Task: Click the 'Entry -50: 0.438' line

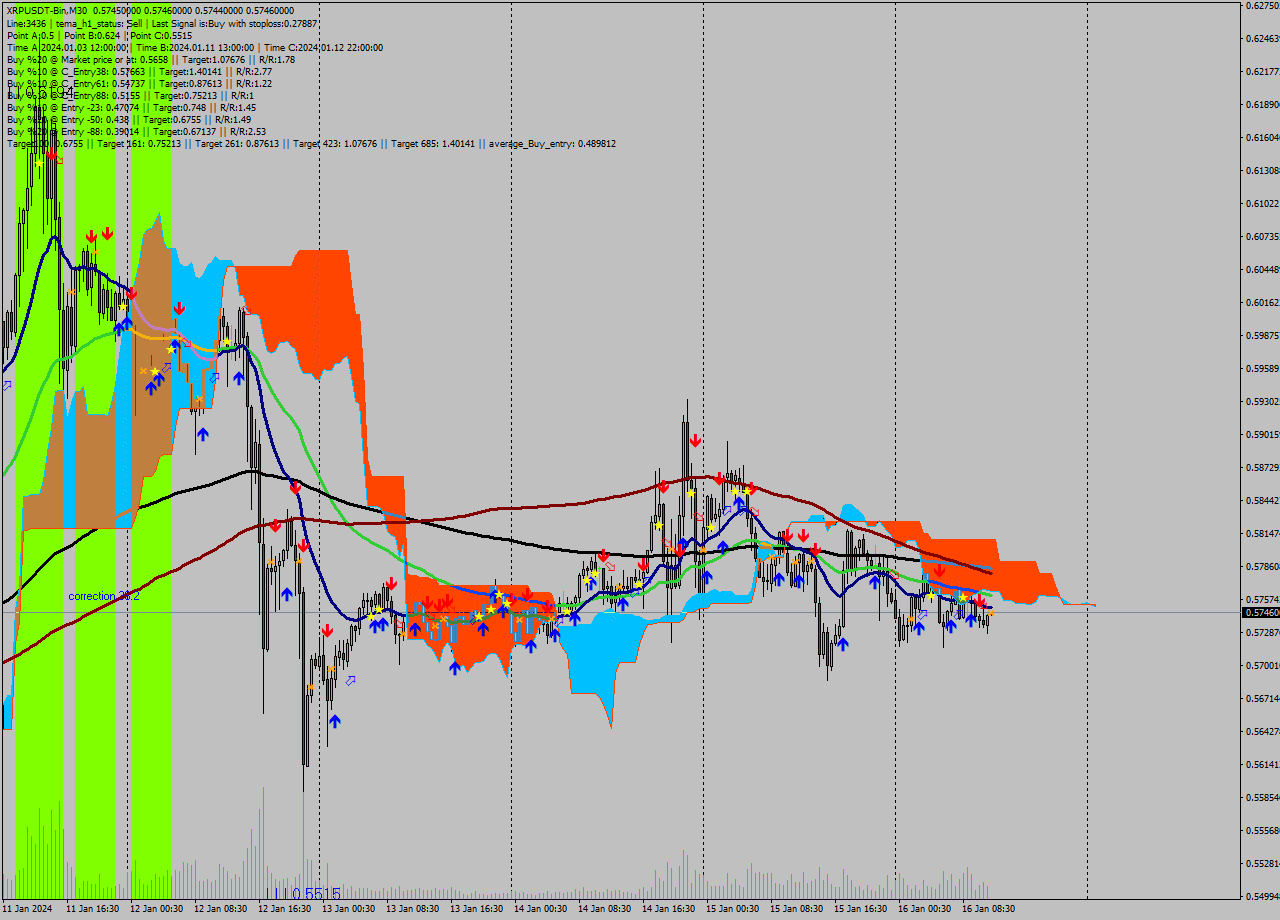Action: [x=128, y=119]
